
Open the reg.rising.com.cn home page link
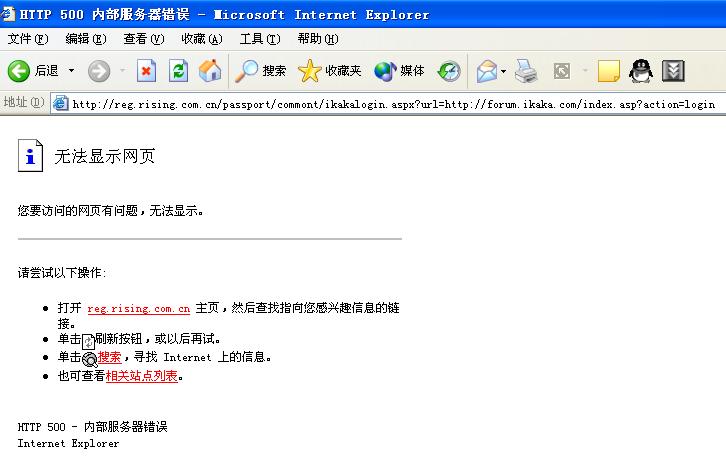[x=138, y=308]
